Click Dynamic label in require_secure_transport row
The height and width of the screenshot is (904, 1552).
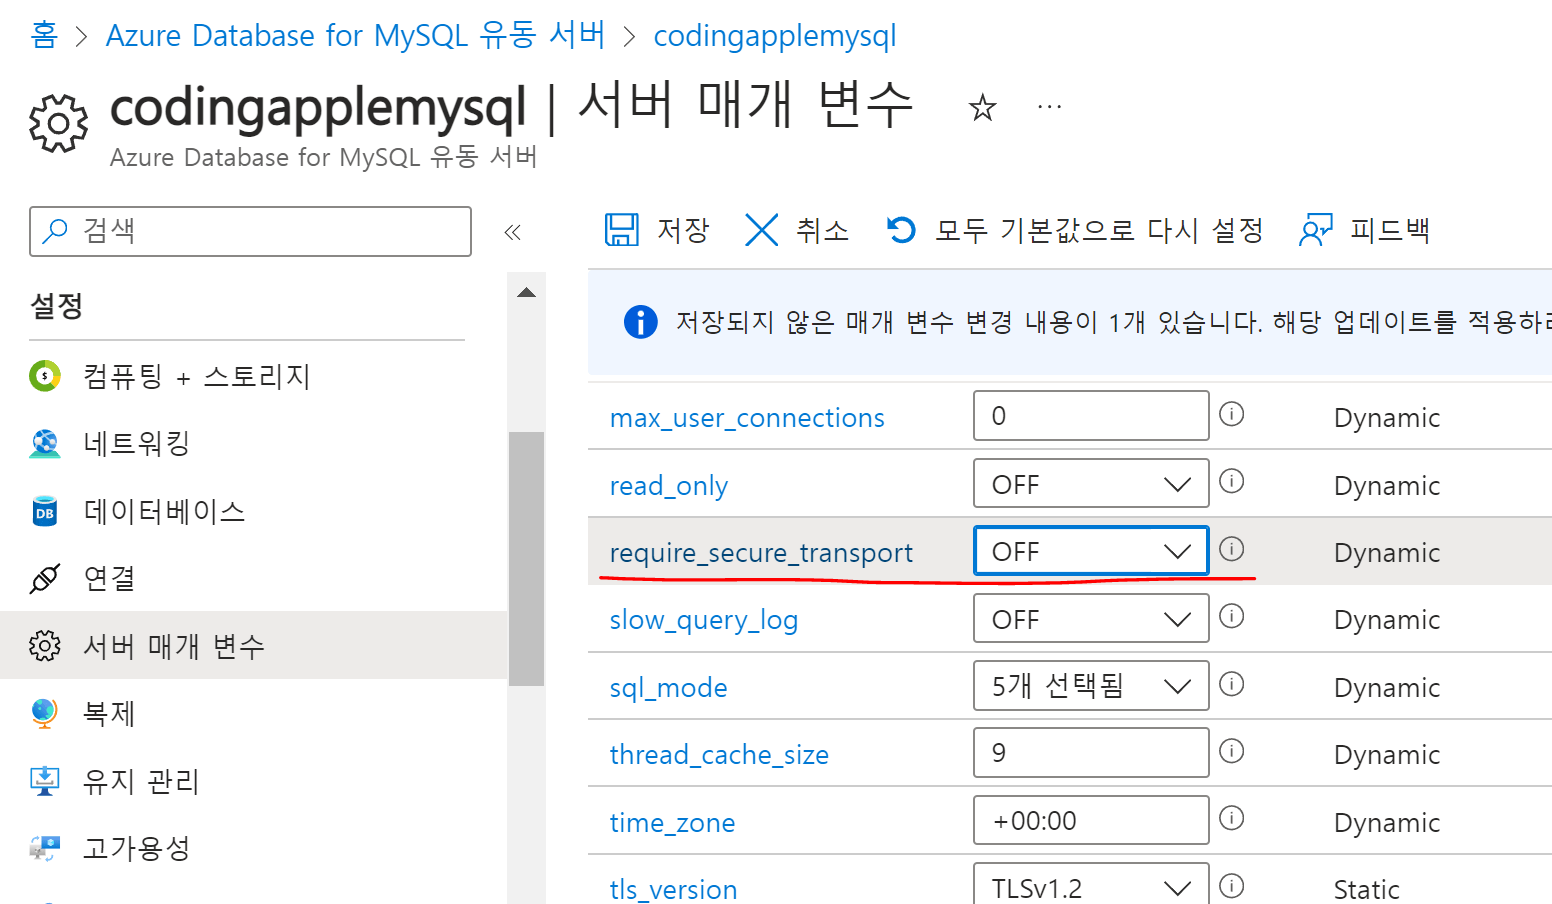coord(1387,553)
